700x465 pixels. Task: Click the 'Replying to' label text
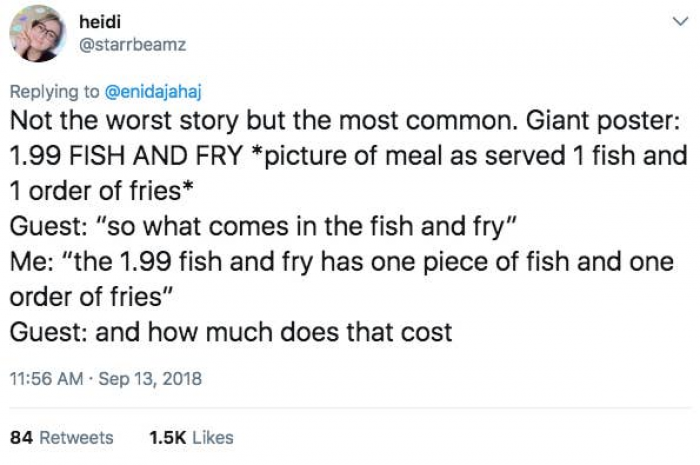pos(55,93)
